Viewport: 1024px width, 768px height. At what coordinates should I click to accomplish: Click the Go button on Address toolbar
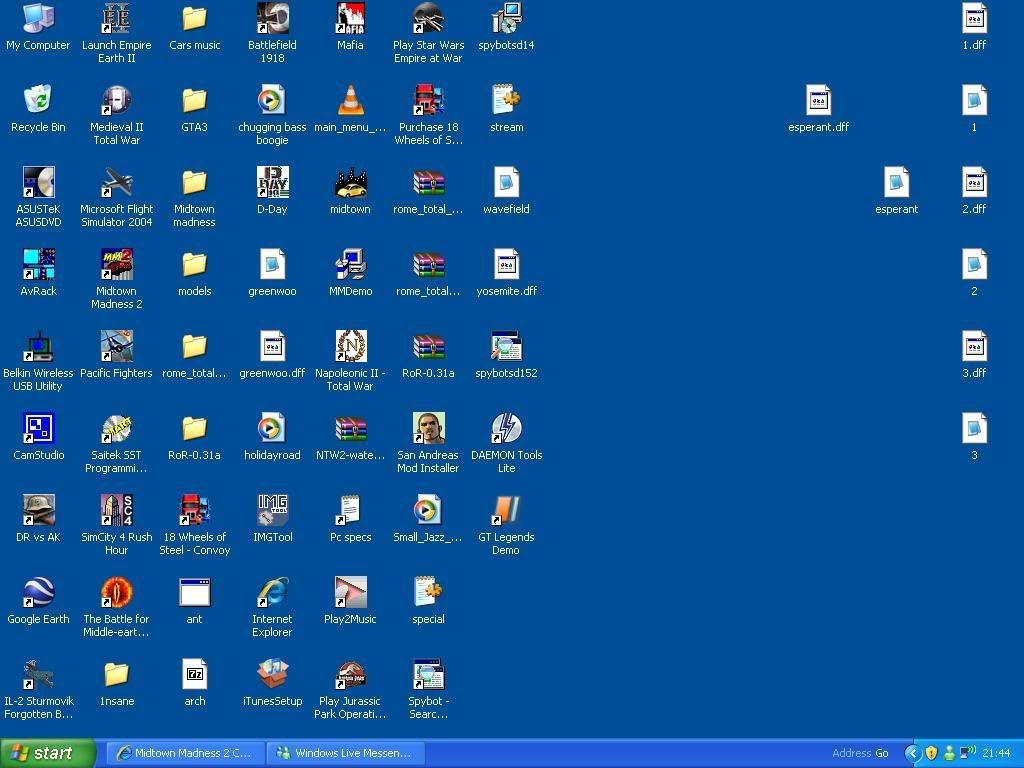click(x=882, y=753)
